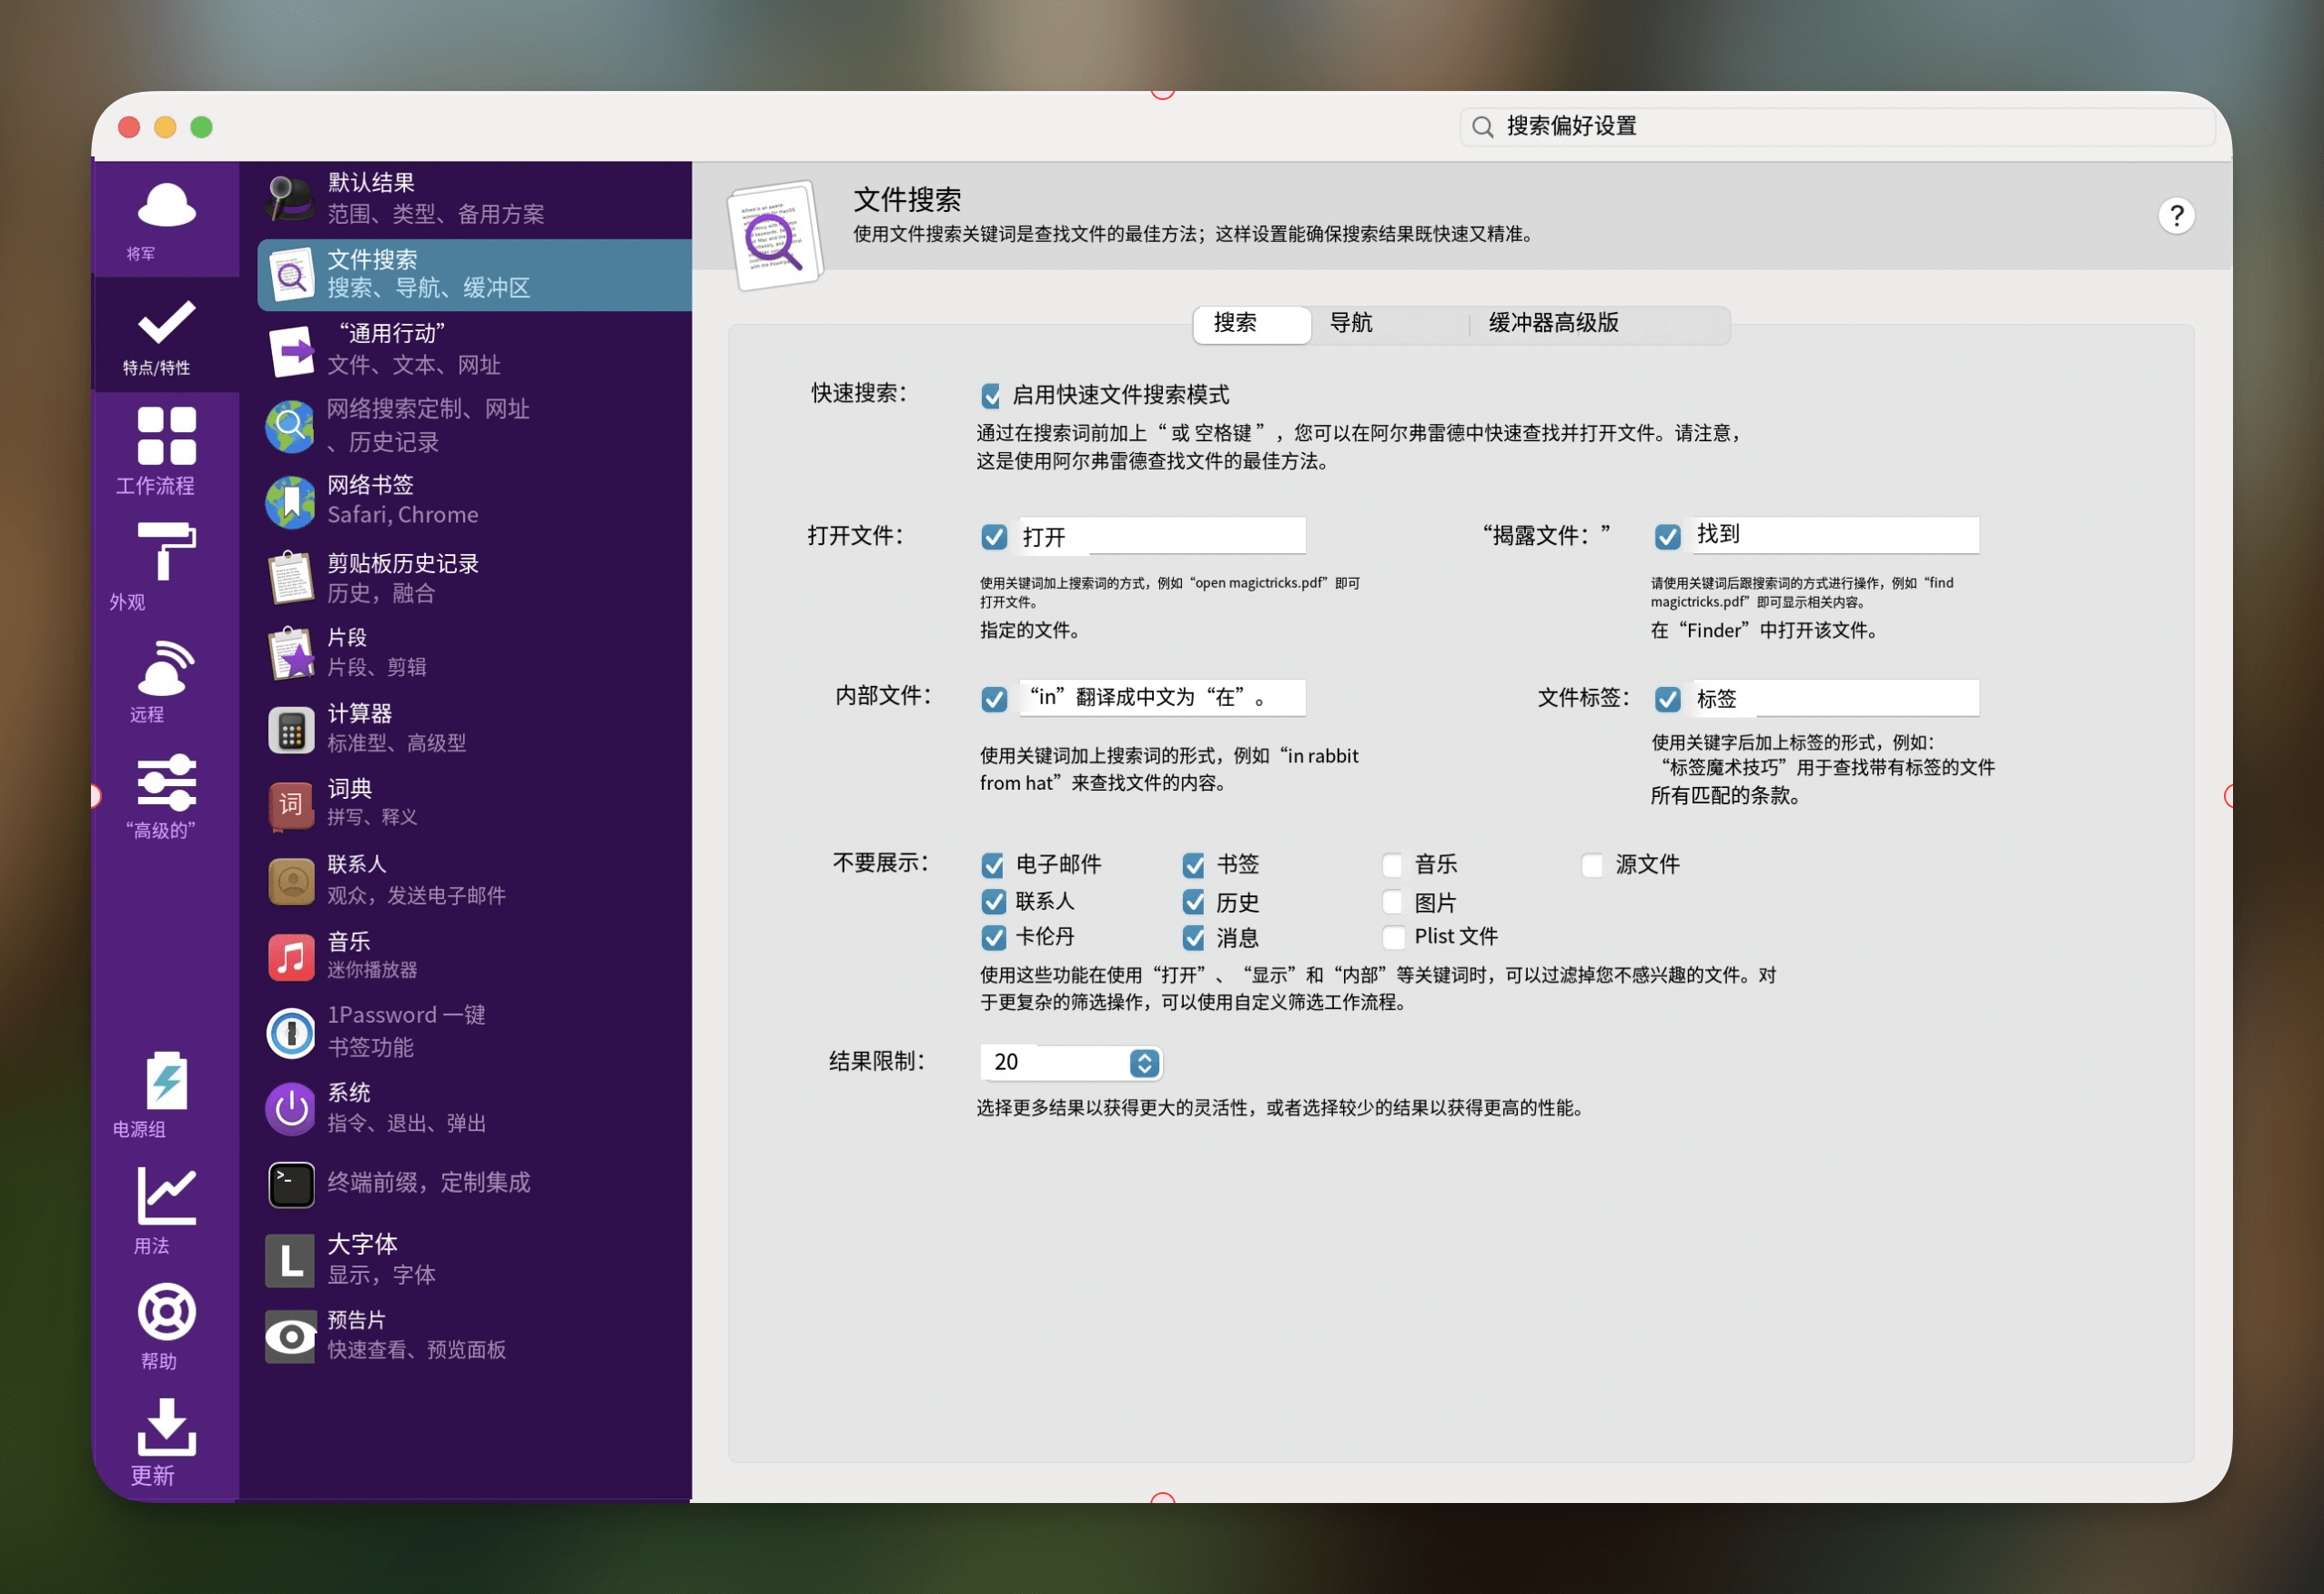Switch to the 缓冲器高级版 tab

tap(1553, 323)
